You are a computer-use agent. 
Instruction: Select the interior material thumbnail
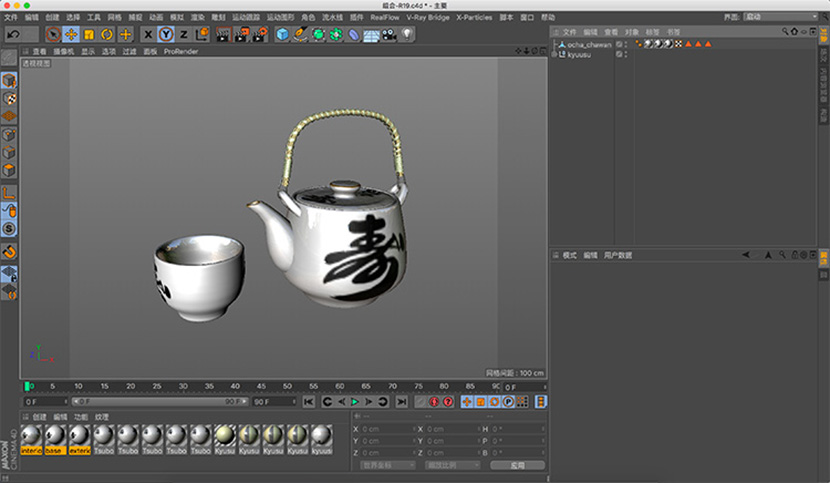31,436
